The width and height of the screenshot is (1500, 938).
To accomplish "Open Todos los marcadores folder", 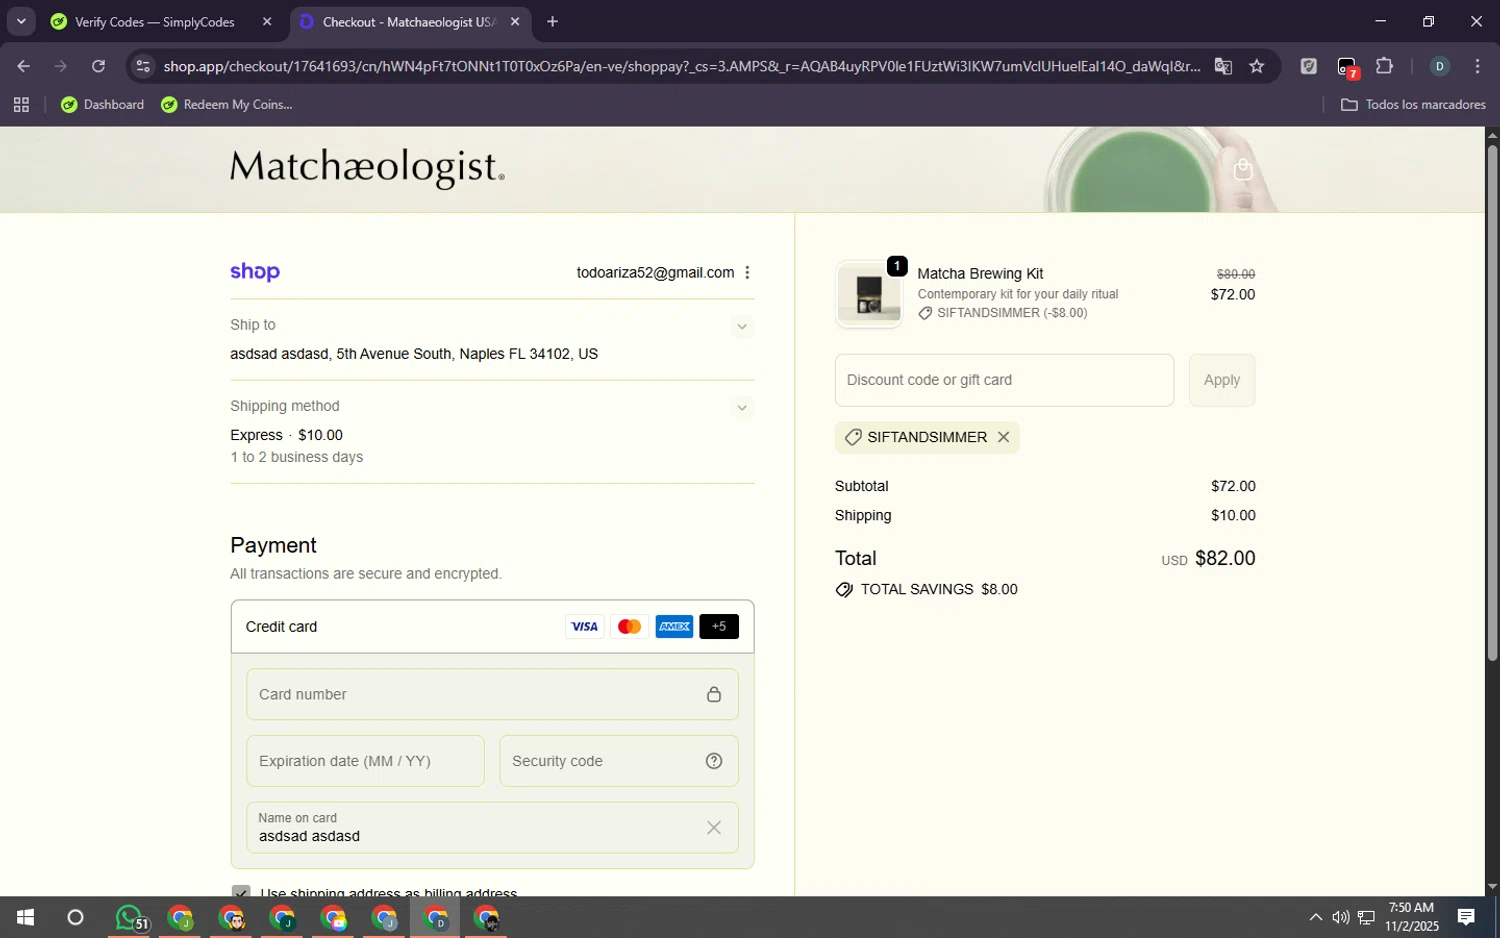I will 1413,105.
